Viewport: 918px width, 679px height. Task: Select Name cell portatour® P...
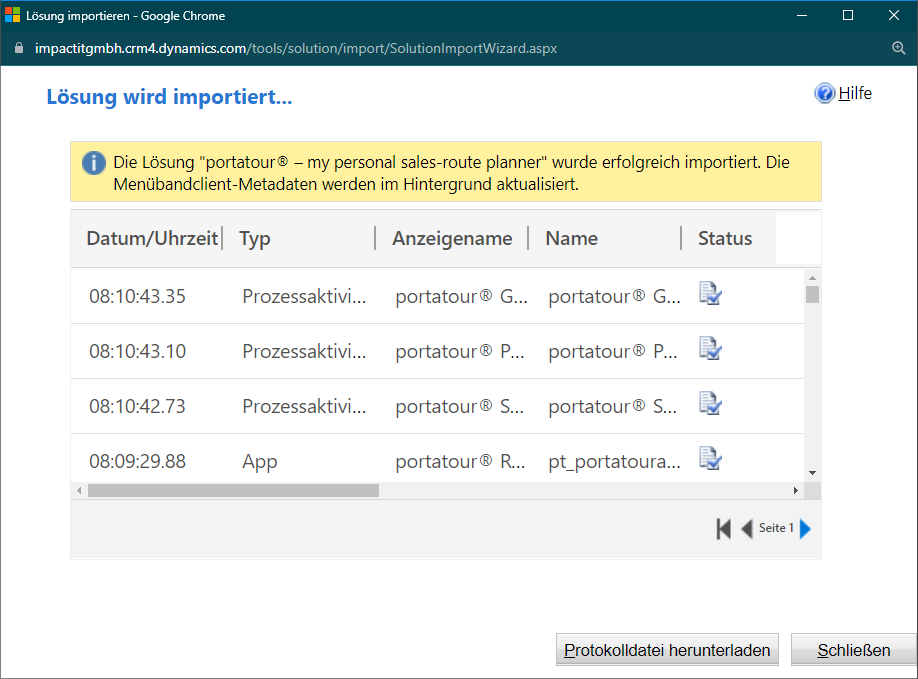[x=613, y=351]
